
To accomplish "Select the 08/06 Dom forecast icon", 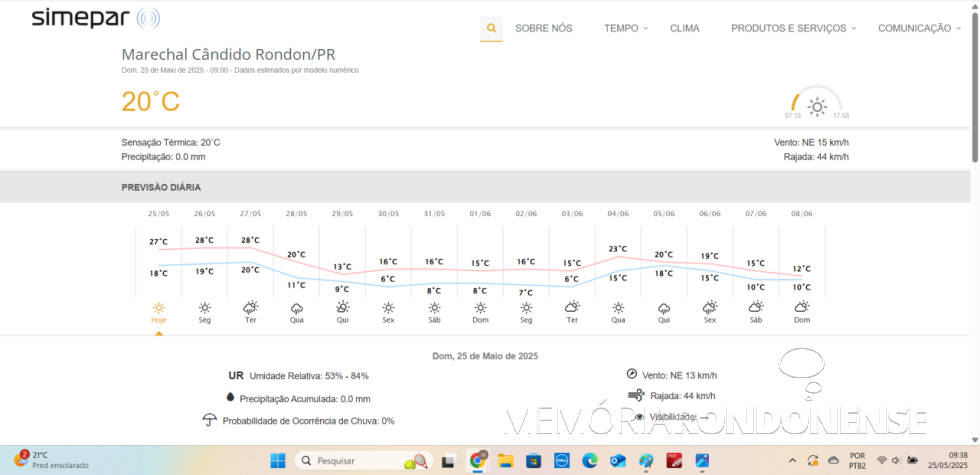I will coord(802,308).
